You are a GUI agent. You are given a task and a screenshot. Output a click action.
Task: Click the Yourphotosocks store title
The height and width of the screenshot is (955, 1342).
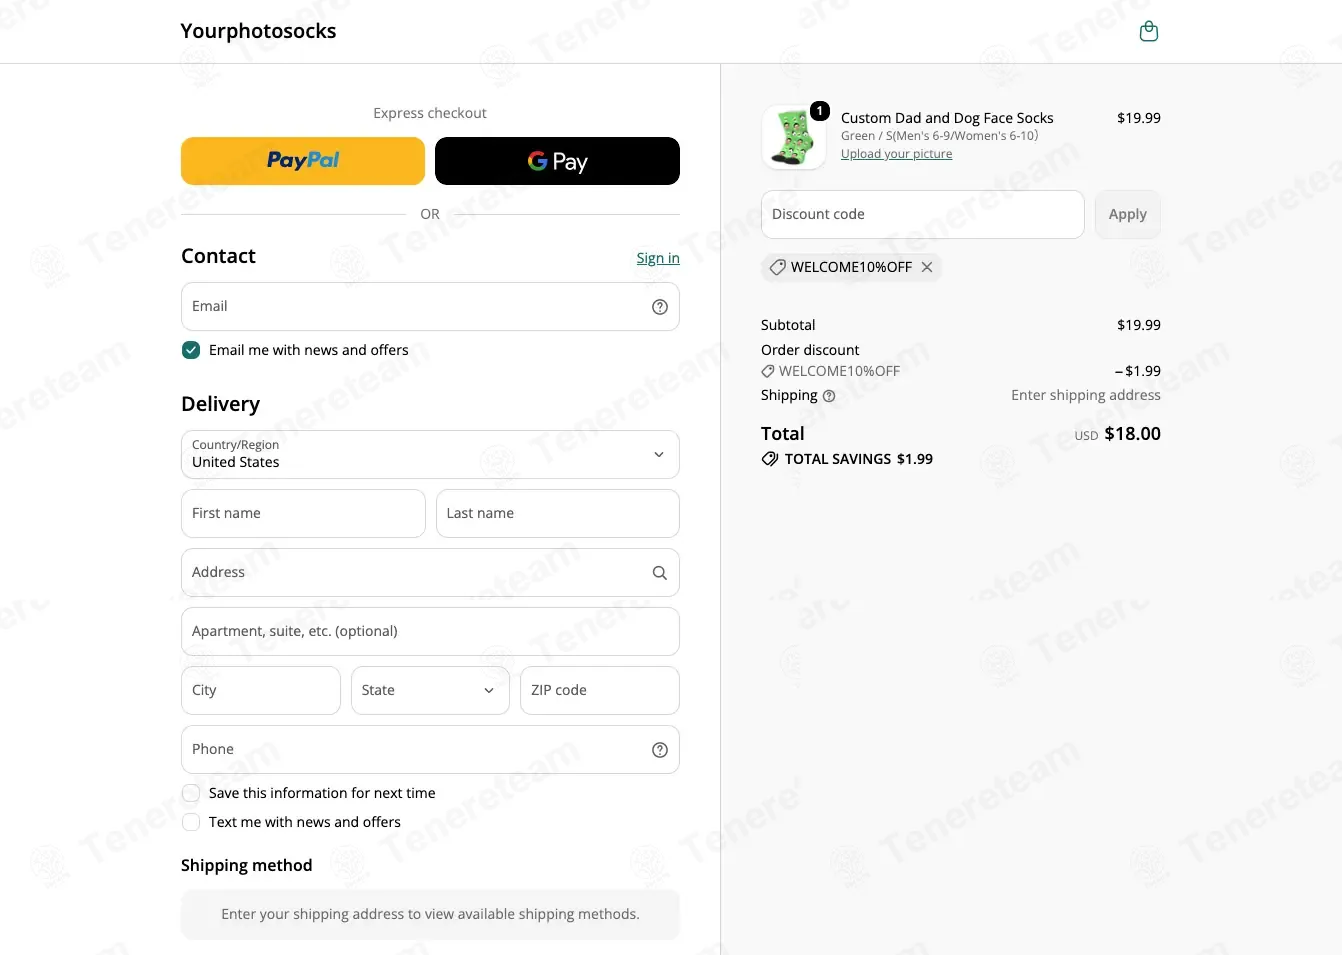pos(258,31)
